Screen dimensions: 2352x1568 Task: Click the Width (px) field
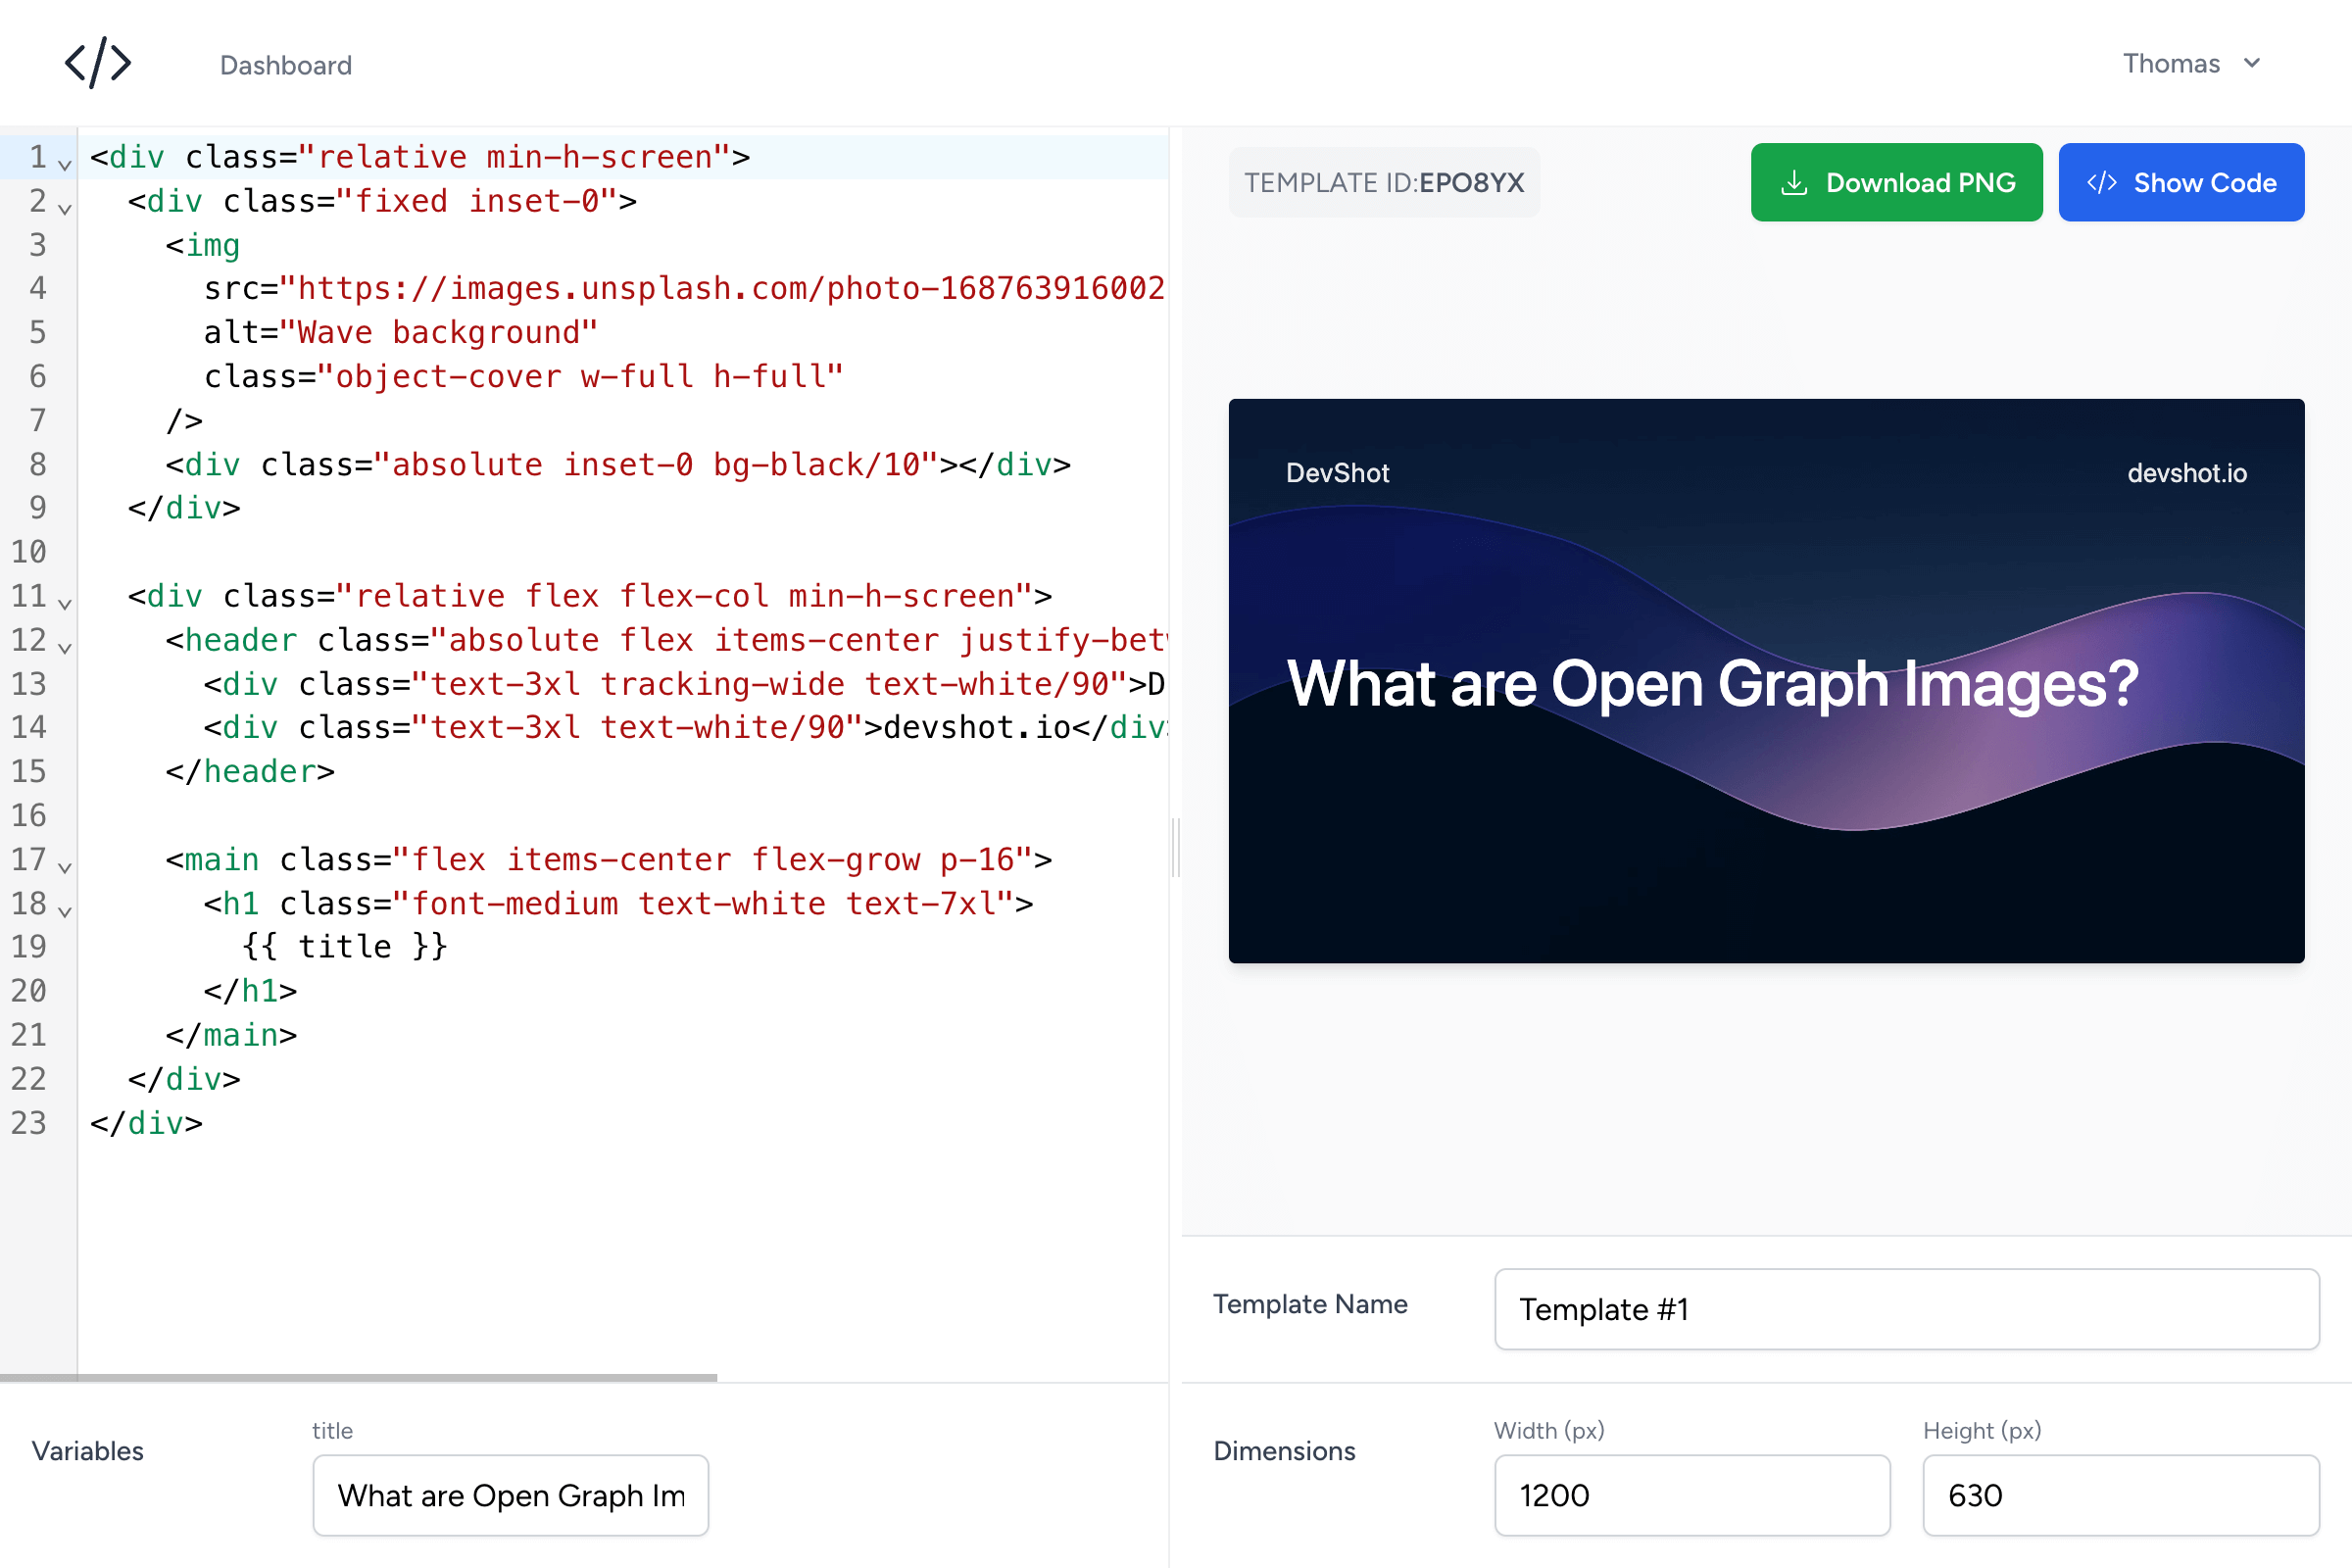tap(1691, 1495)
